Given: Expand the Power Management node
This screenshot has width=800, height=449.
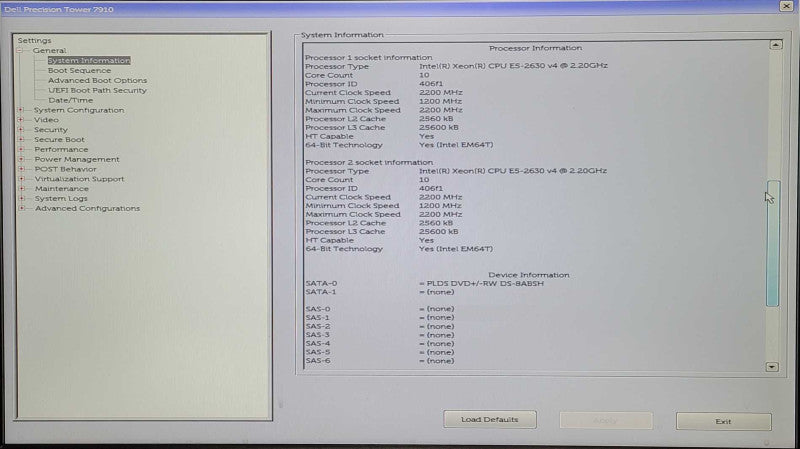Looking at the screenshot, I should click(x=21, y=159).
